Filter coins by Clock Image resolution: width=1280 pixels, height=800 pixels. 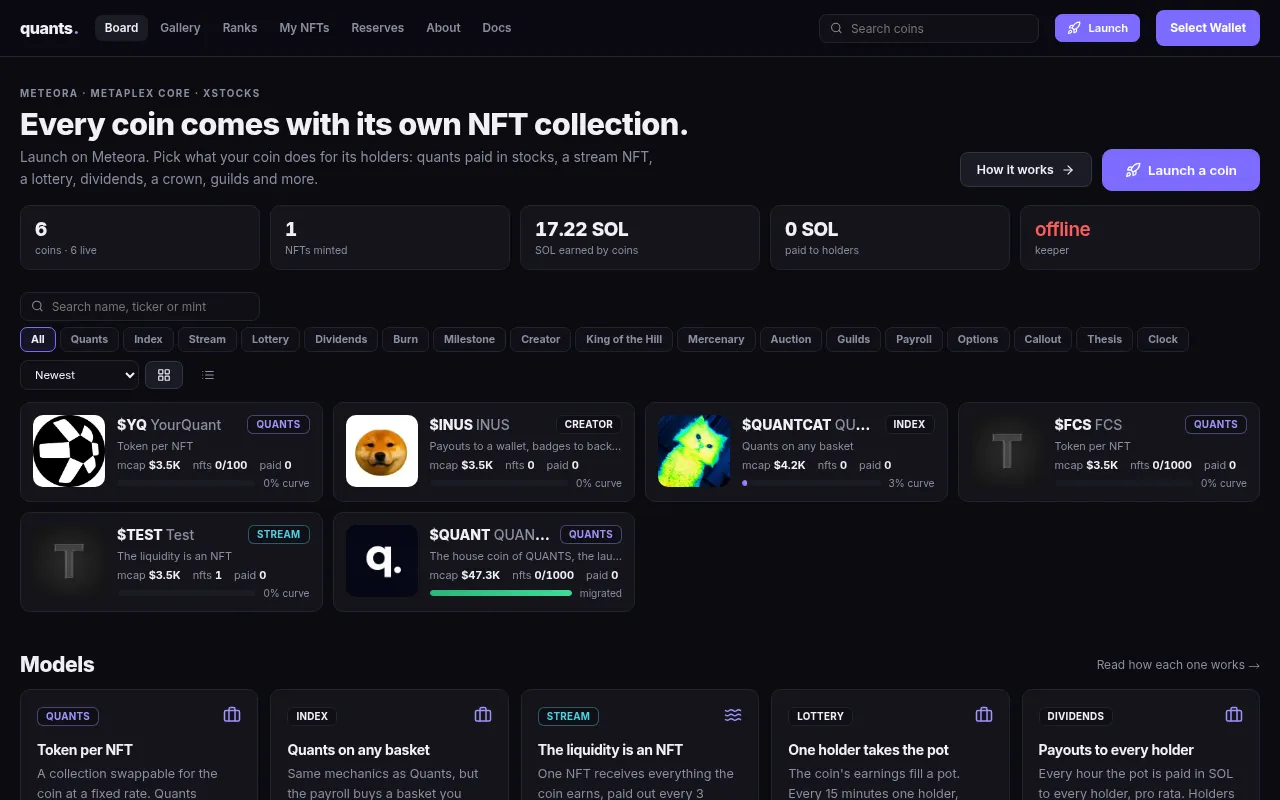(x=1163, y=339)
